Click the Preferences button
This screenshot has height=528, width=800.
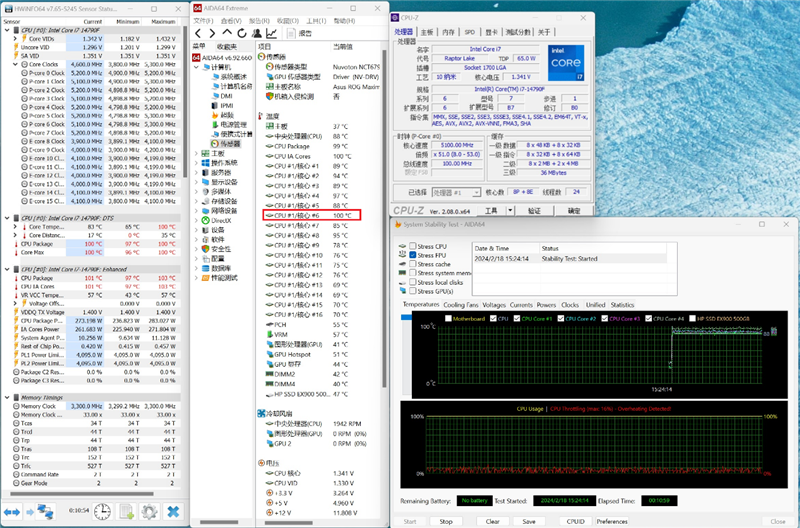pos(613,521)
